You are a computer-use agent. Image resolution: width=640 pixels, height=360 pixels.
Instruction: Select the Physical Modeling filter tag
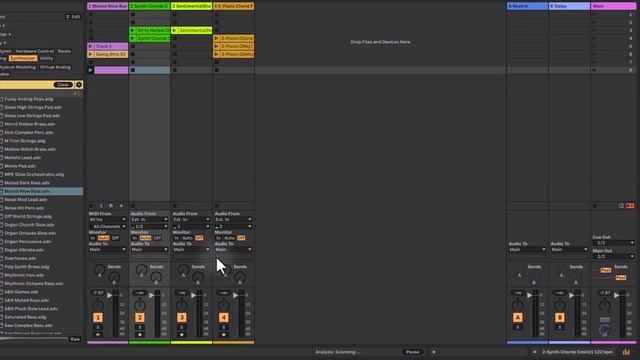[x=18, y=67]
